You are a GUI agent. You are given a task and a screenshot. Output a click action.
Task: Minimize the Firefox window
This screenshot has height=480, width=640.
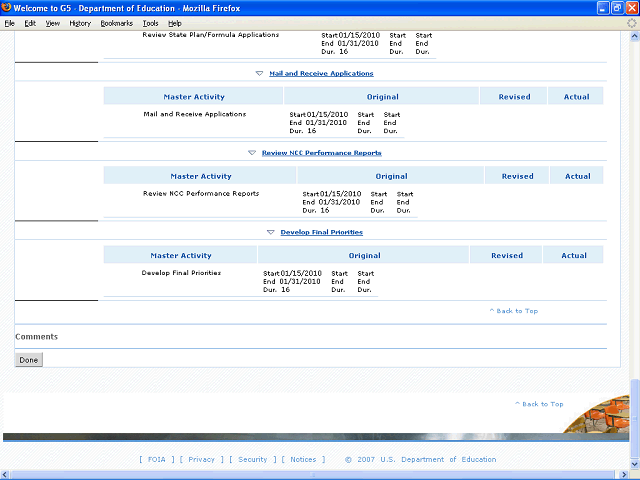click(601, 7)
